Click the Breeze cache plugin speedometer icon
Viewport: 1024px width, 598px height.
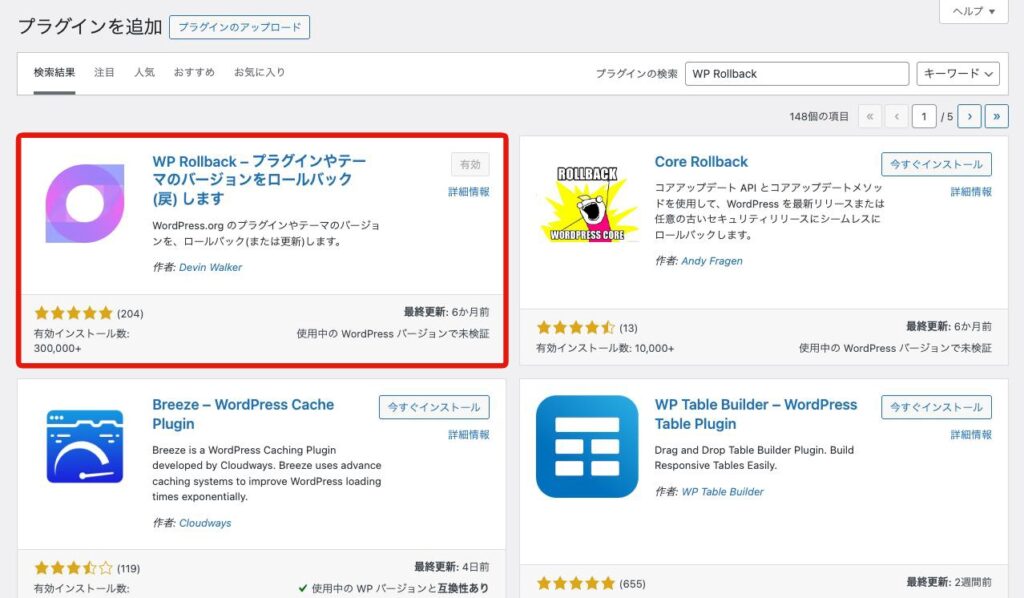(x=85, y=447)
